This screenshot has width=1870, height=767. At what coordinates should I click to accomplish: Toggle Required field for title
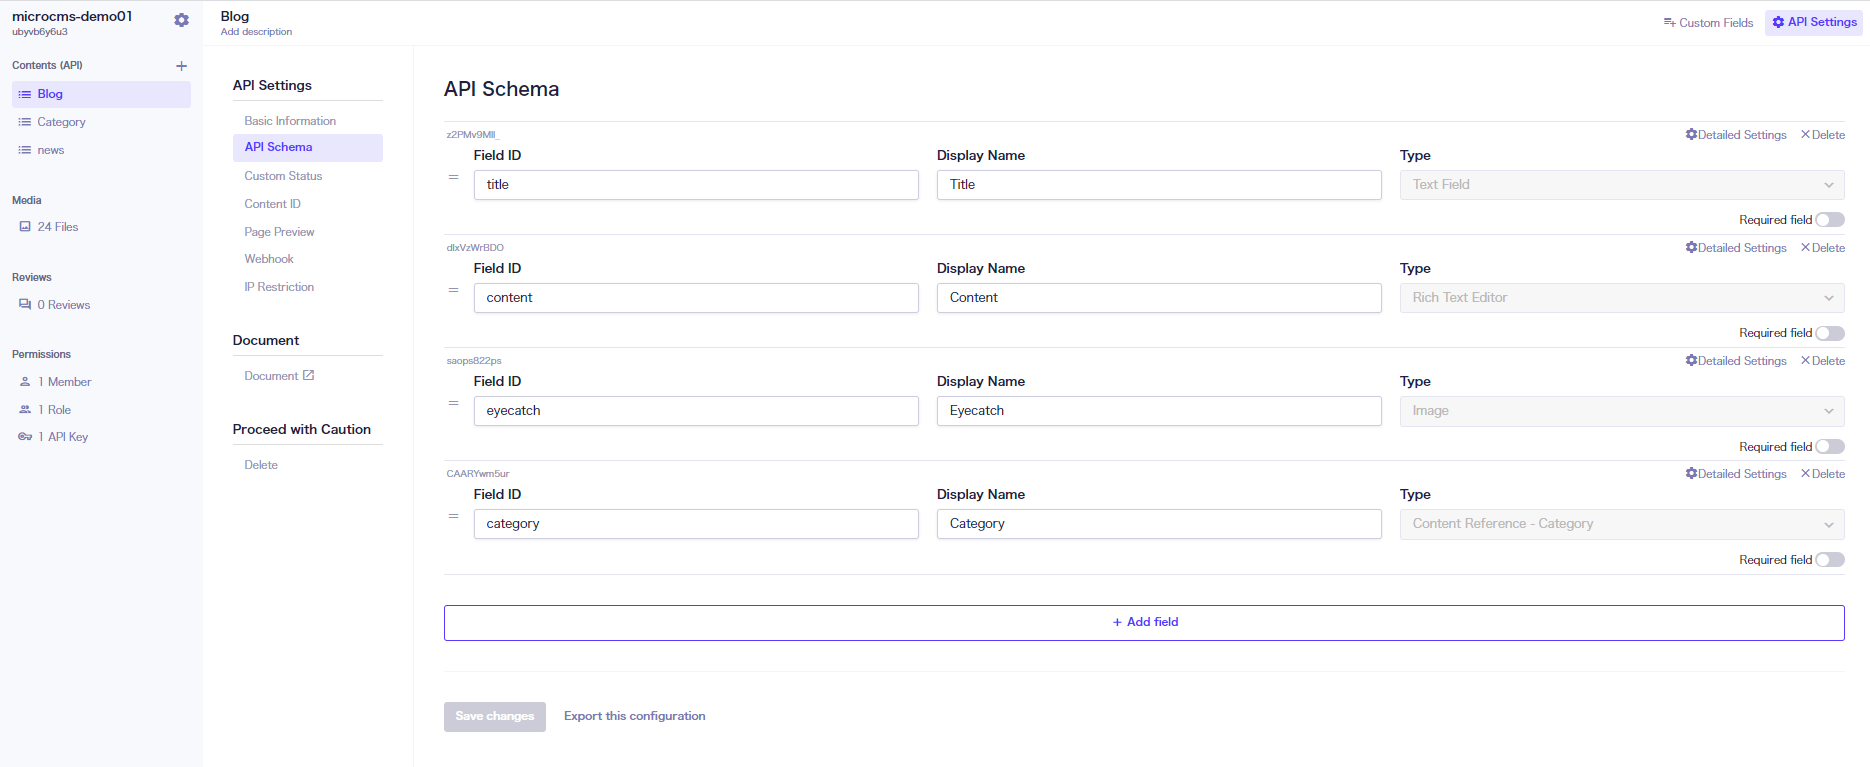point(1829,220)
